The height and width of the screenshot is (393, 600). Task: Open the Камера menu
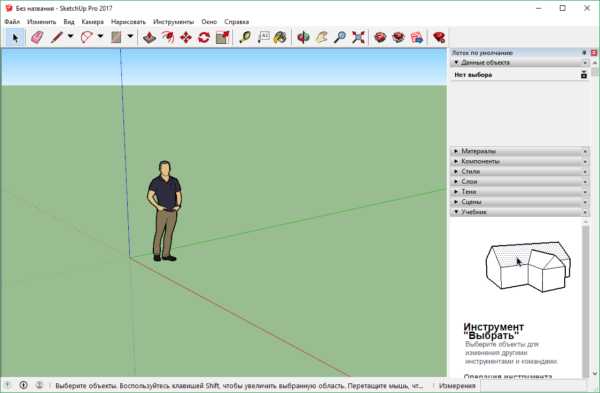pyautogui.click(x=93, y=22)
